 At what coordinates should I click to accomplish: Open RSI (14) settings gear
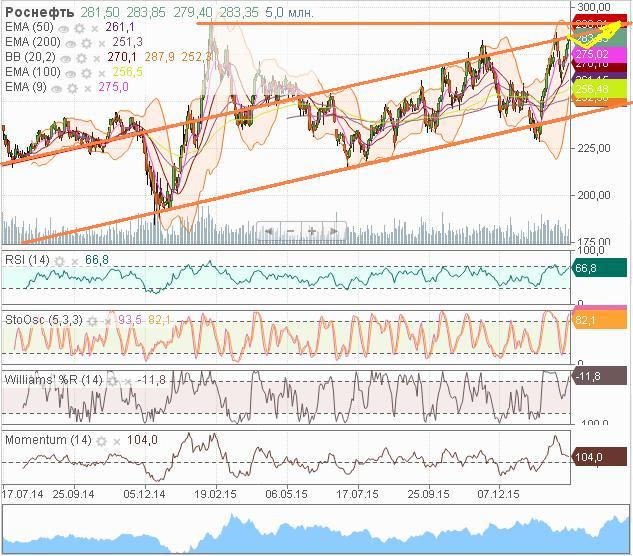point(59,262)
